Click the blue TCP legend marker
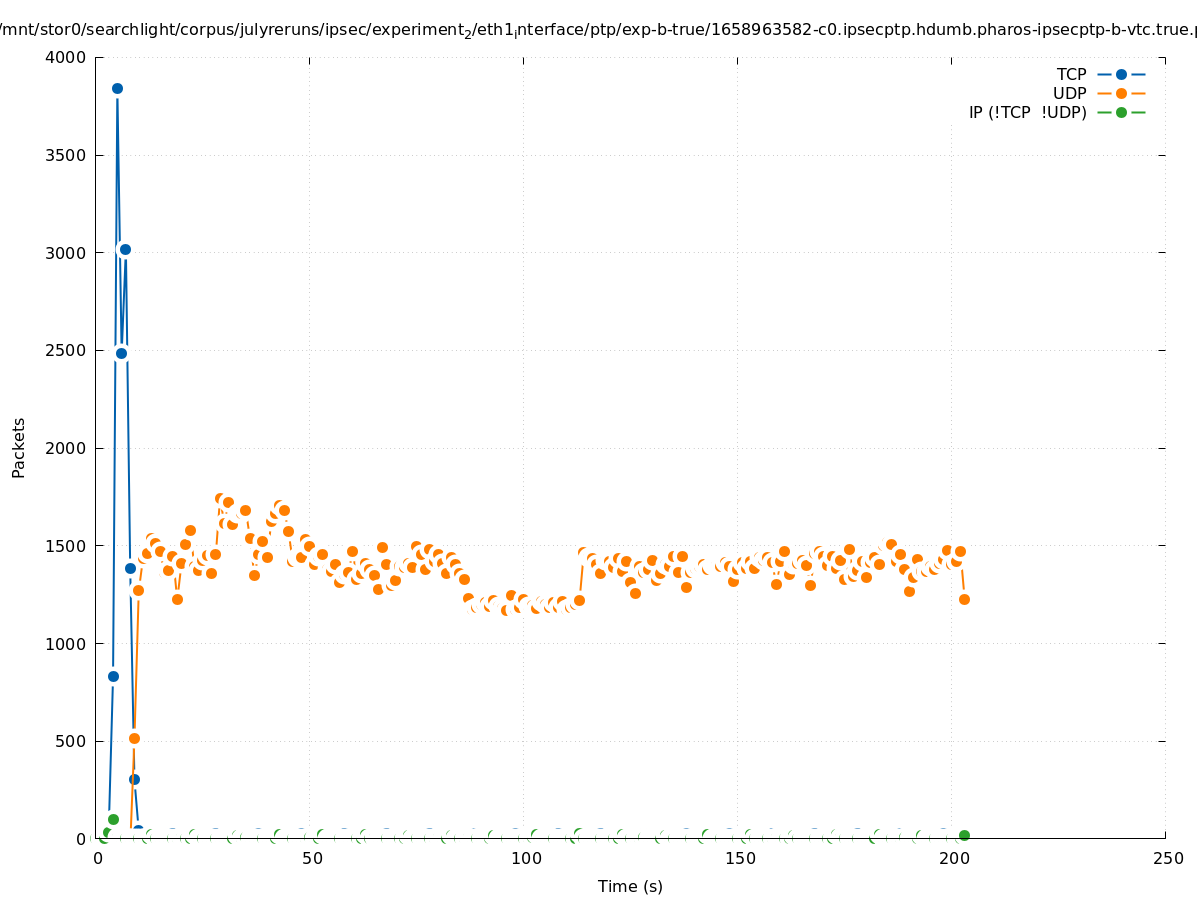1197x900 pixels. click(1121, 74)
